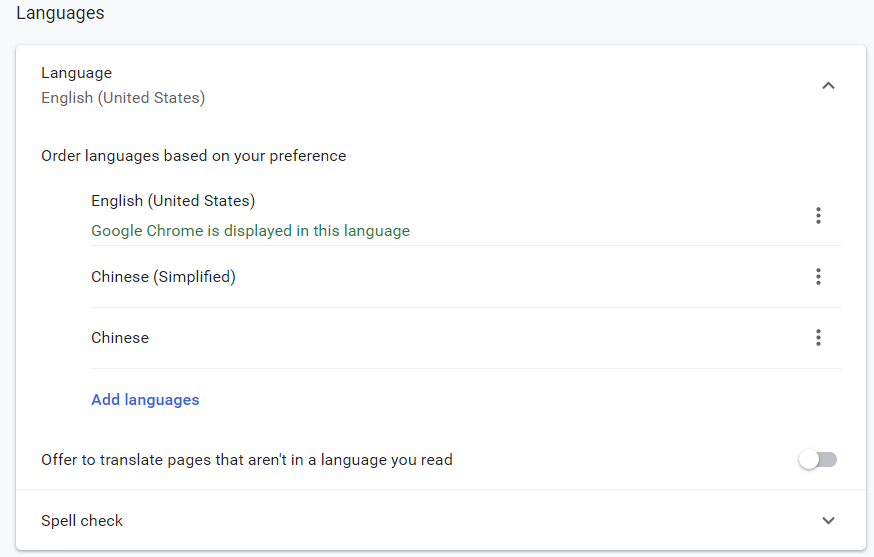Click the Language section header title
The image size is (874, 557).
point(76,73)
